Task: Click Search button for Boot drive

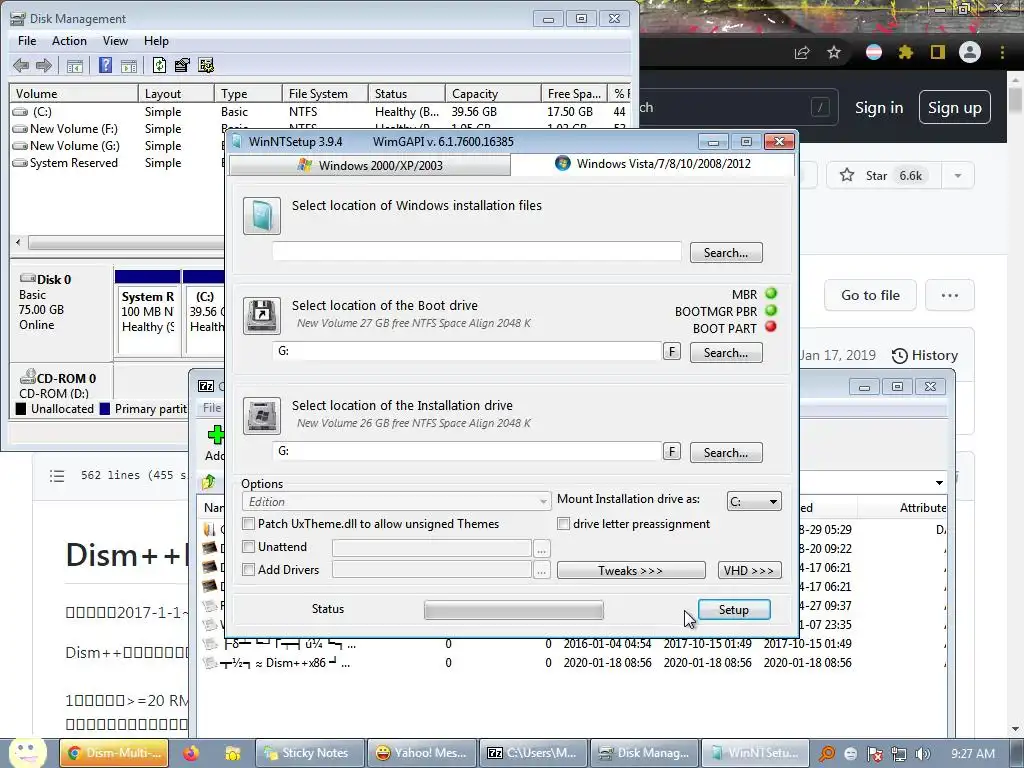Action: pos(726,353)
